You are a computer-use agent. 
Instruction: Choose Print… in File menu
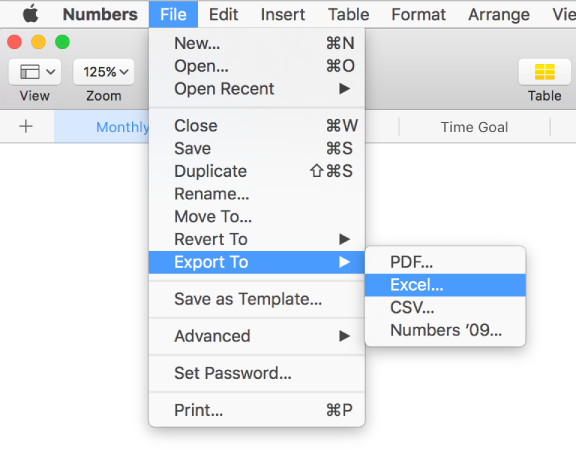click(x=257, y=410)
